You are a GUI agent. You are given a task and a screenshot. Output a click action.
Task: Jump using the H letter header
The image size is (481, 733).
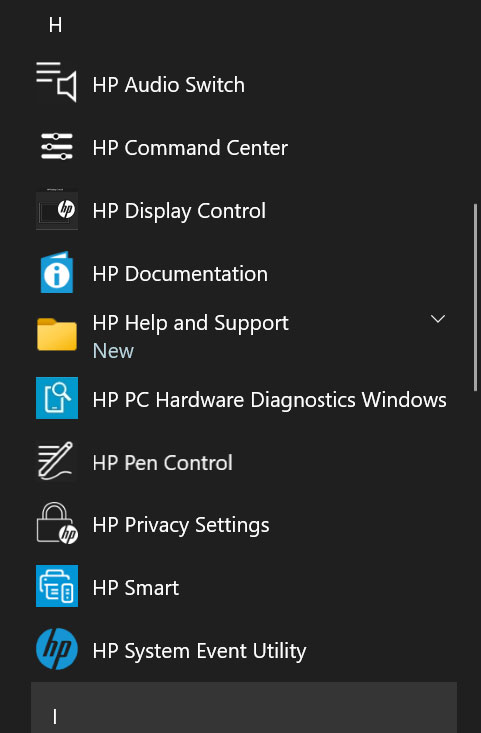pyautogui.click(x=55, y=25)
